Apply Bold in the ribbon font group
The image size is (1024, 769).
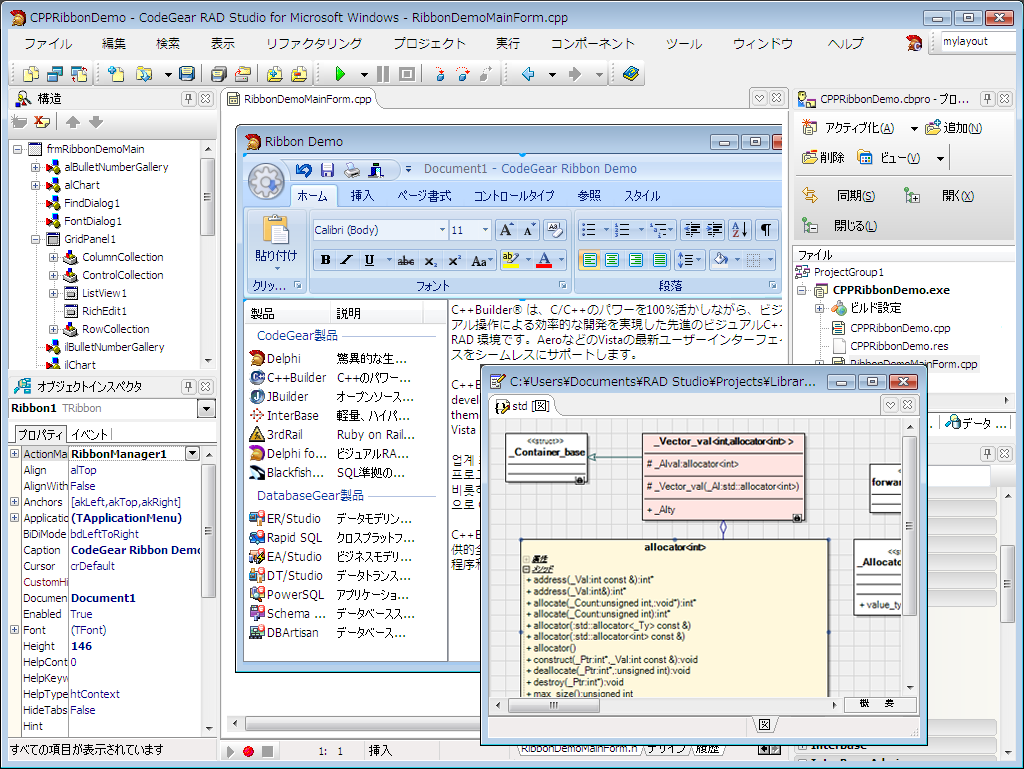325,260
